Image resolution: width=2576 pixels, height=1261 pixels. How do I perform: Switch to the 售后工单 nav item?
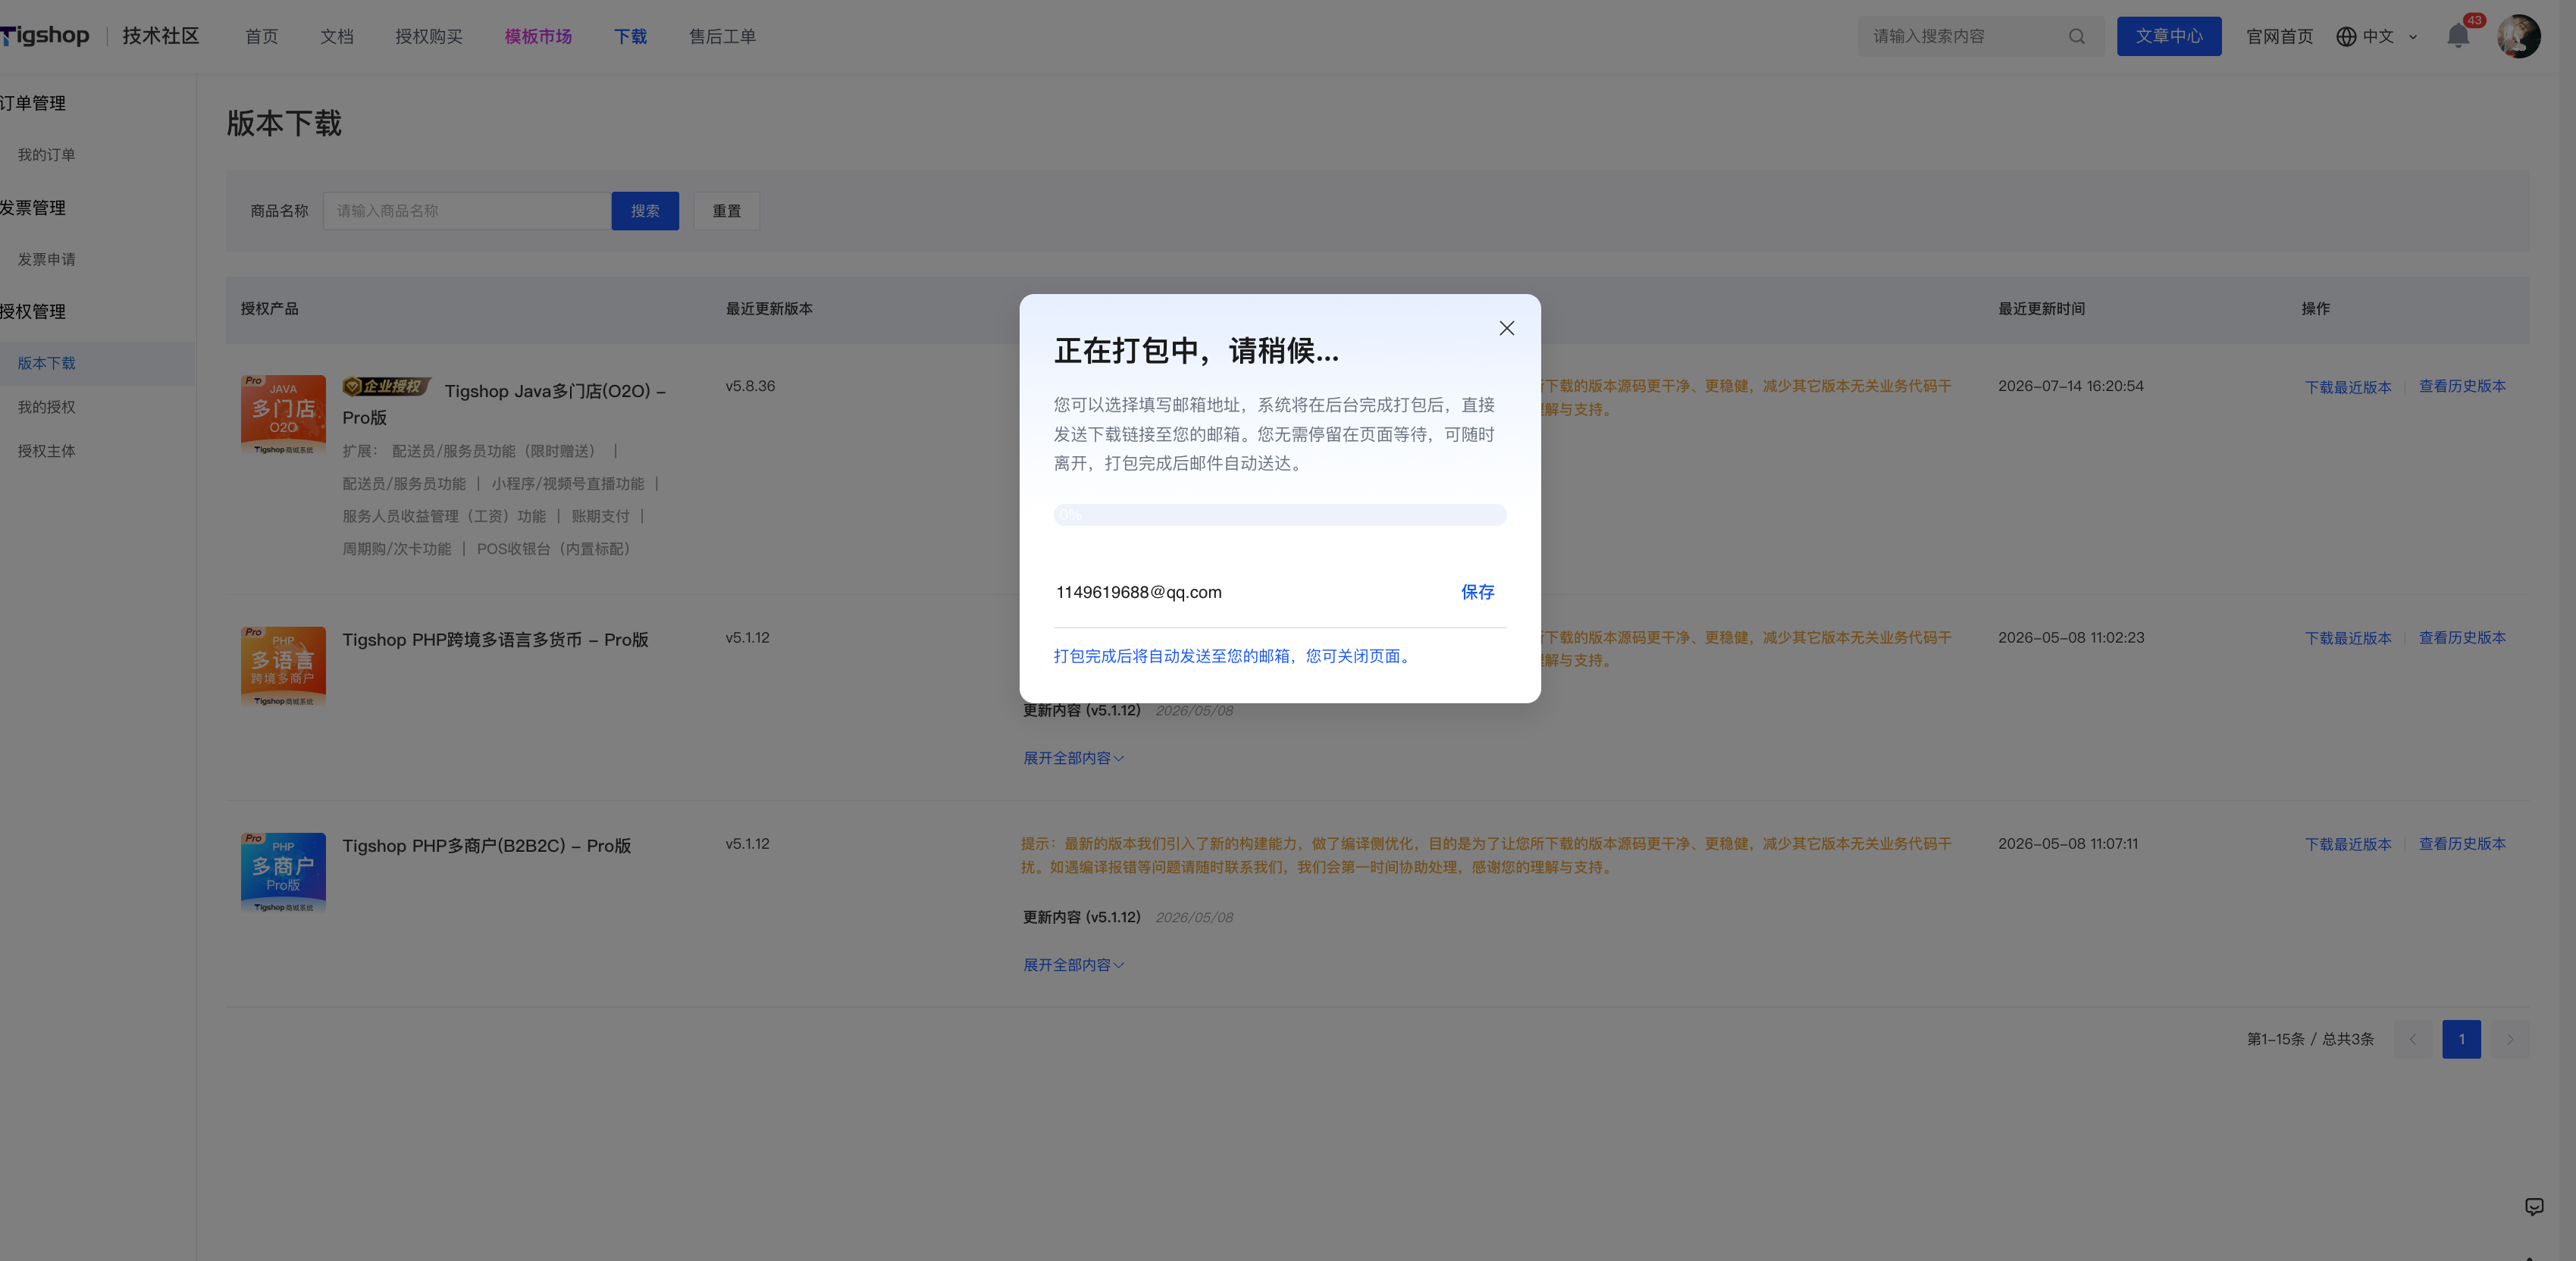click(x=722, y=36)
